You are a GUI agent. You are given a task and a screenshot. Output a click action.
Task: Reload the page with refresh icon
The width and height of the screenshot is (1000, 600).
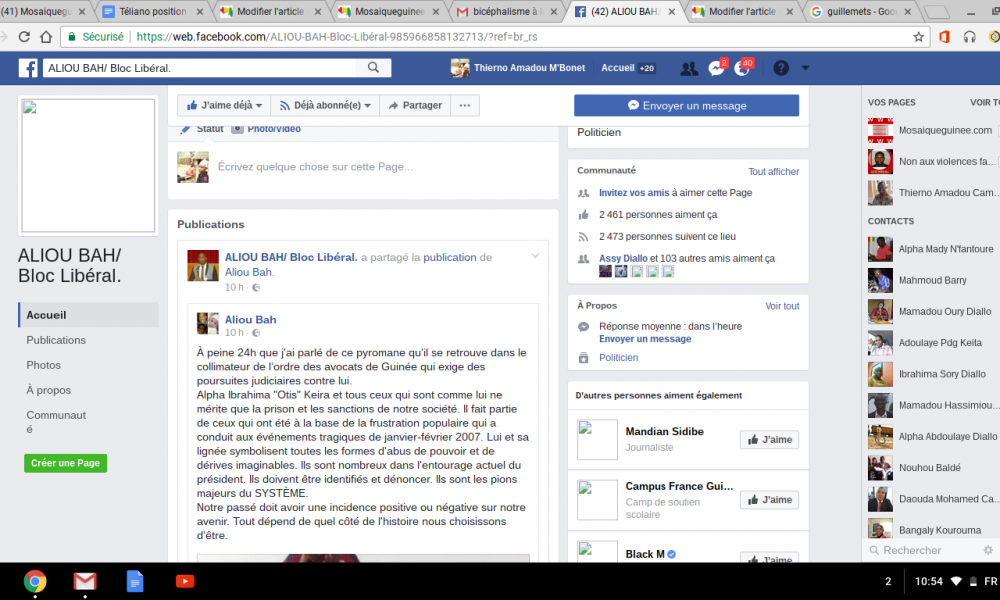24,37
